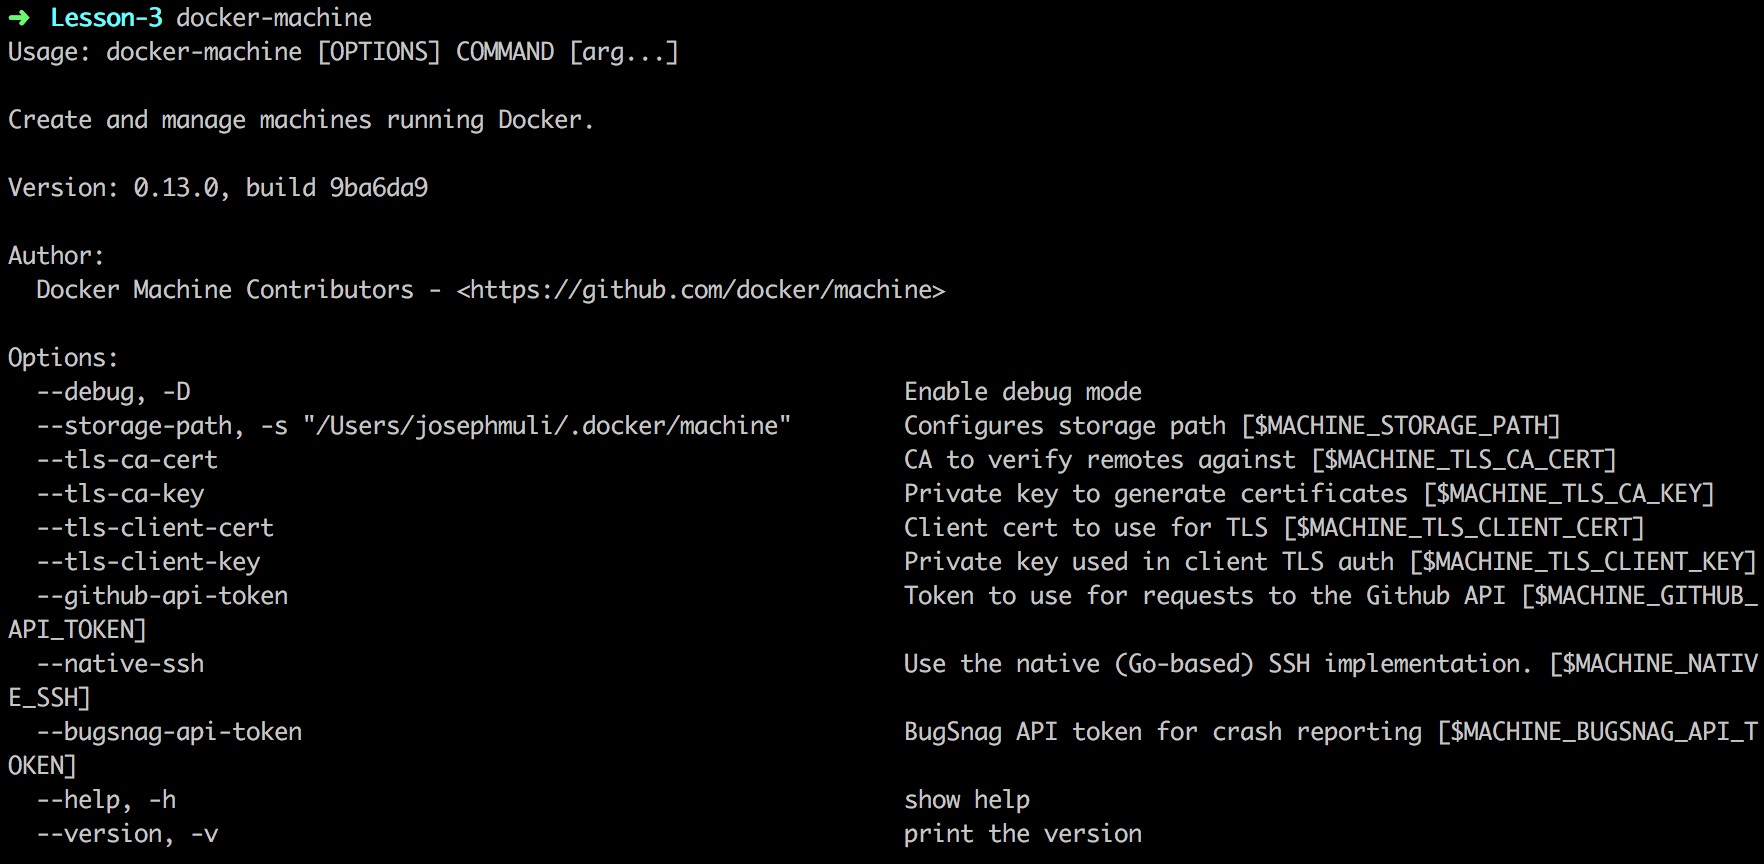Click the Version: 0.13.0 build line

pyautogui.click(x=218, y=188)
